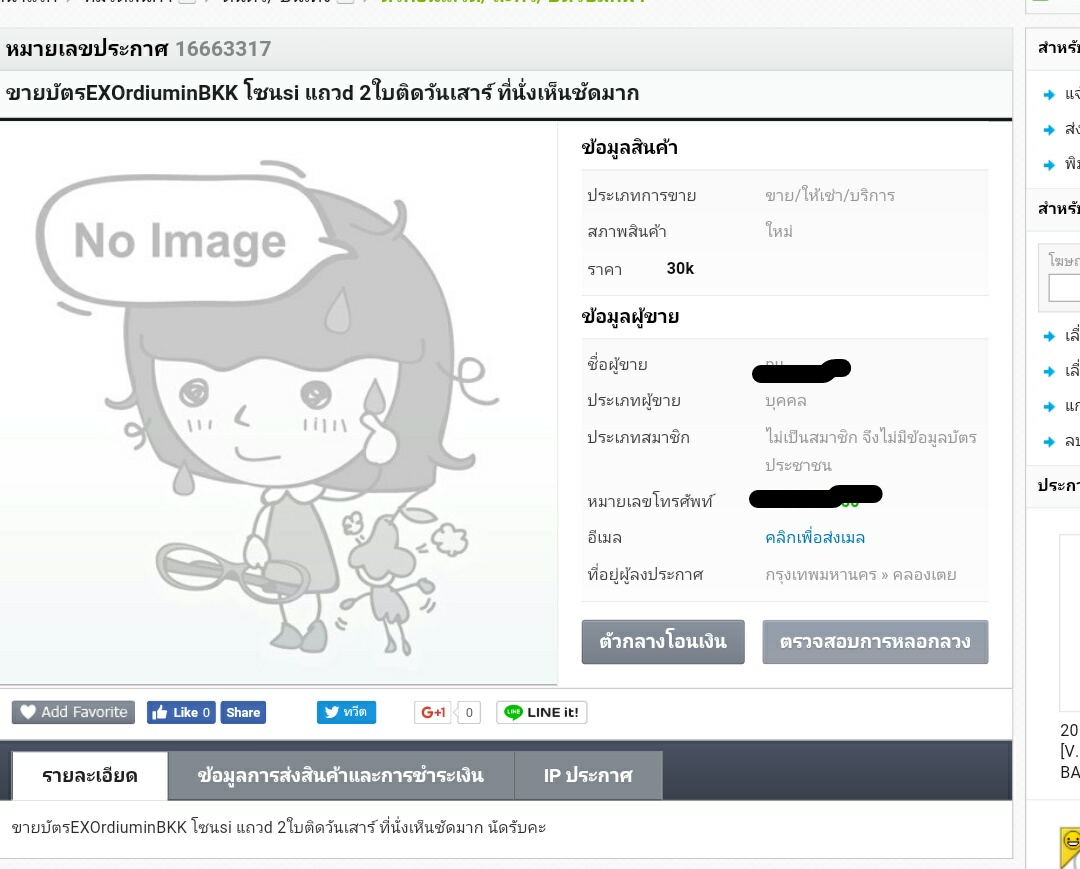This screenshot has width=1080, height=869.
Task: Click the ข้อมูลสินค้า section heading
Action: click(630, 147)
